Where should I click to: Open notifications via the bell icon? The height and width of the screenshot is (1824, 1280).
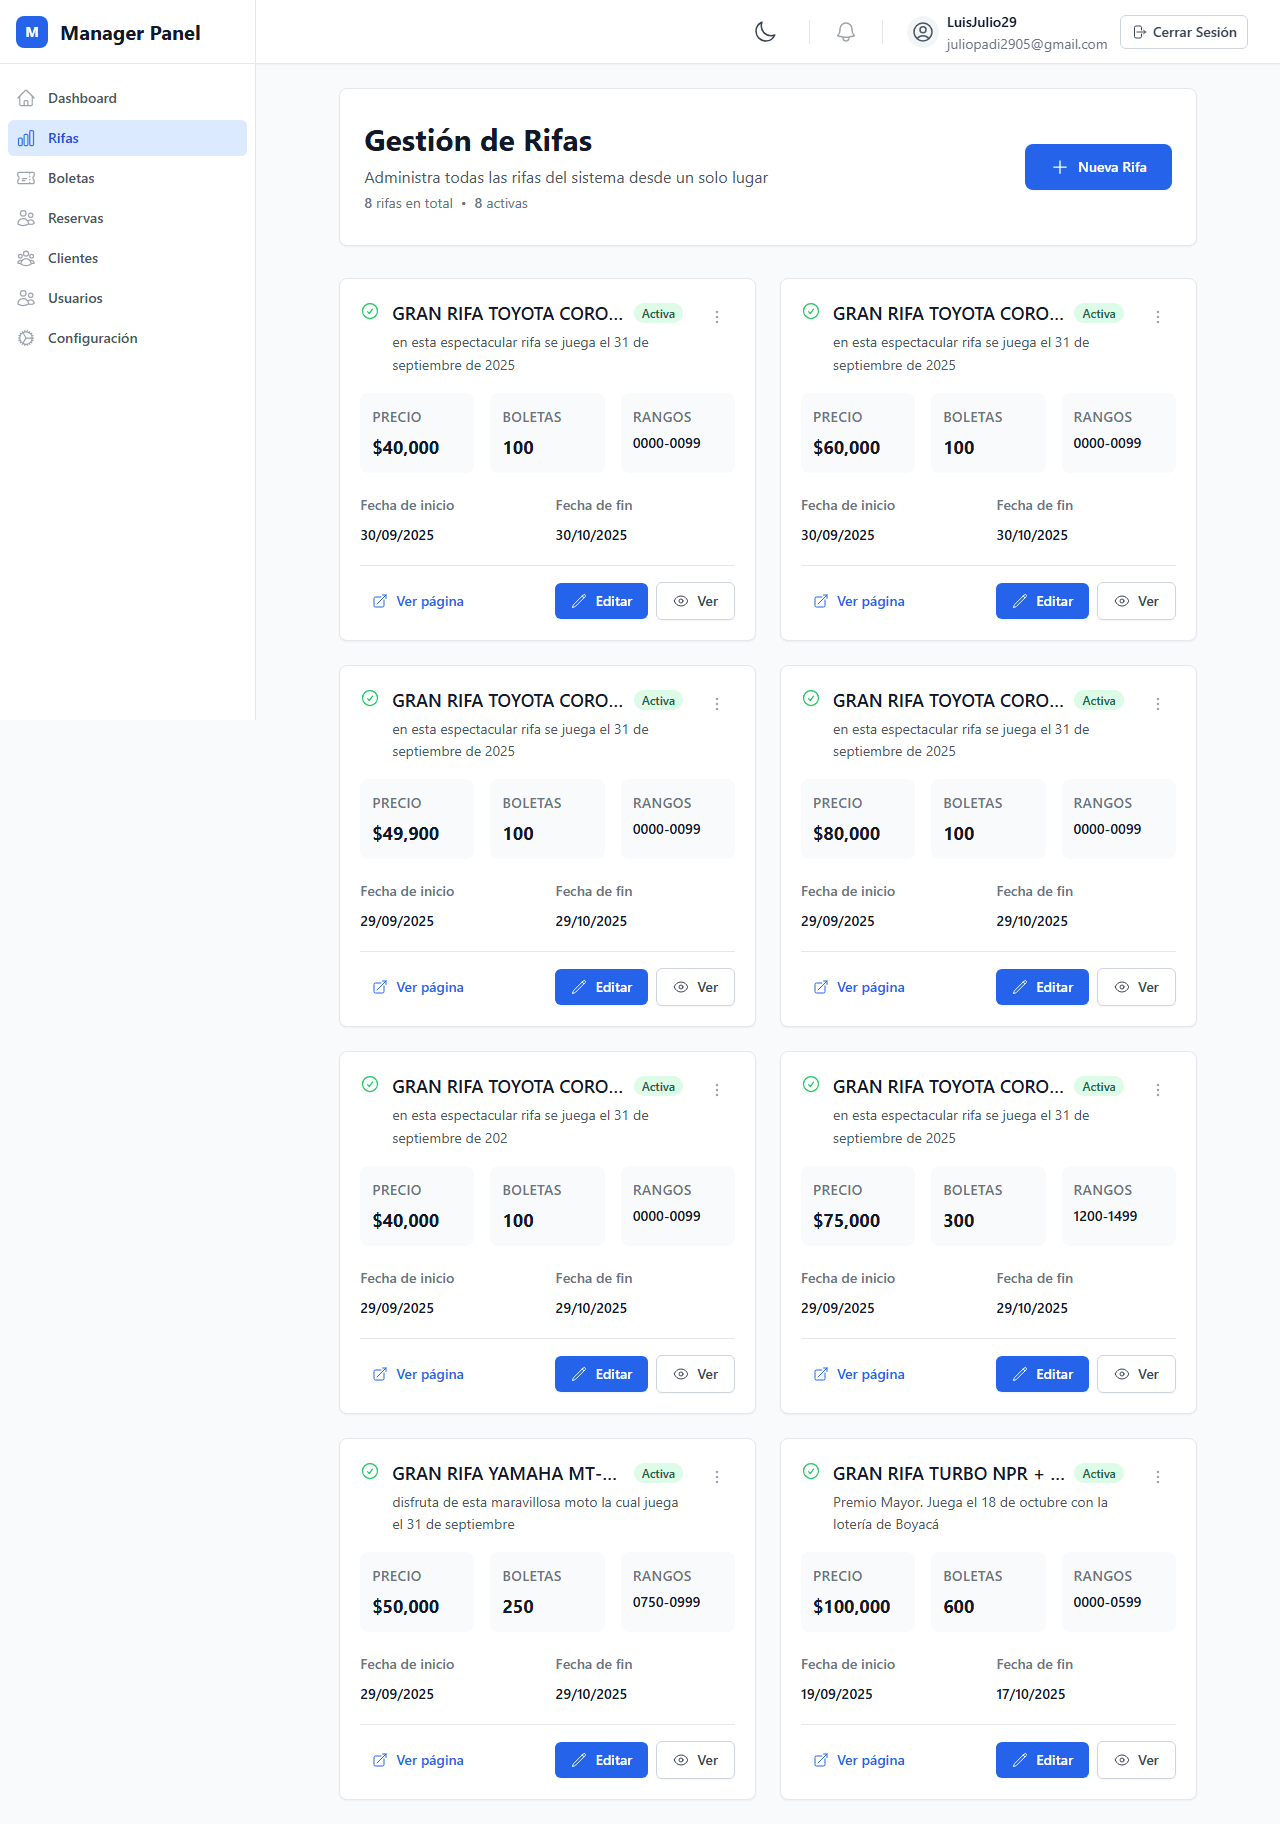click(846, 32)
